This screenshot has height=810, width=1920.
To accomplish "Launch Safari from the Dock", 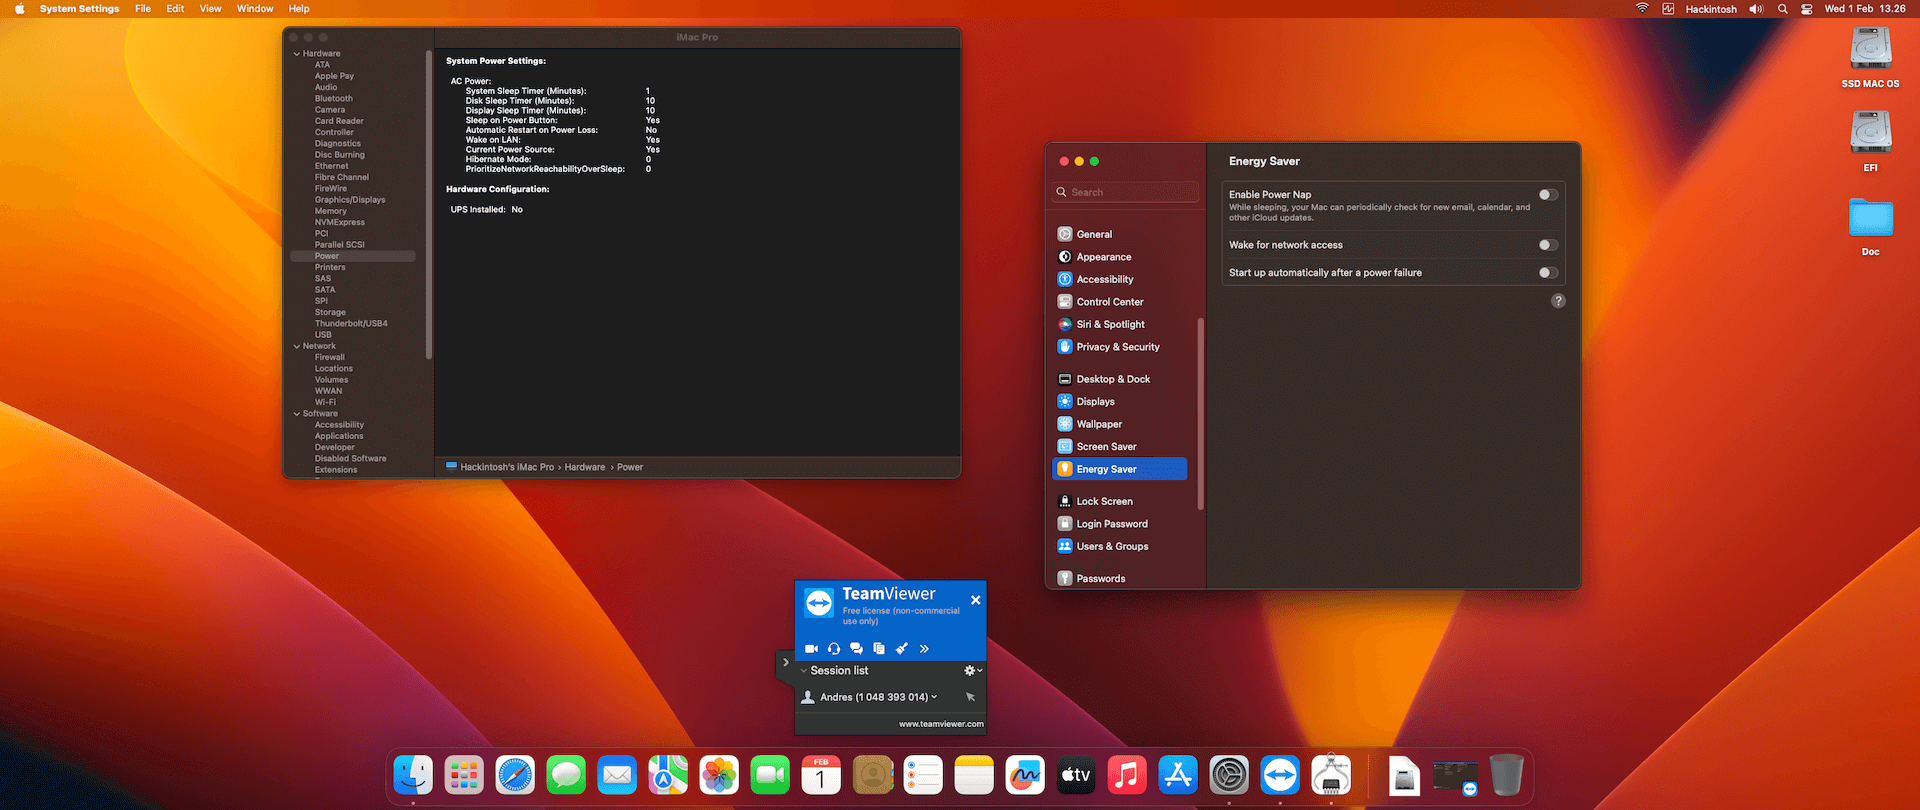I will [x=516, y=775].
